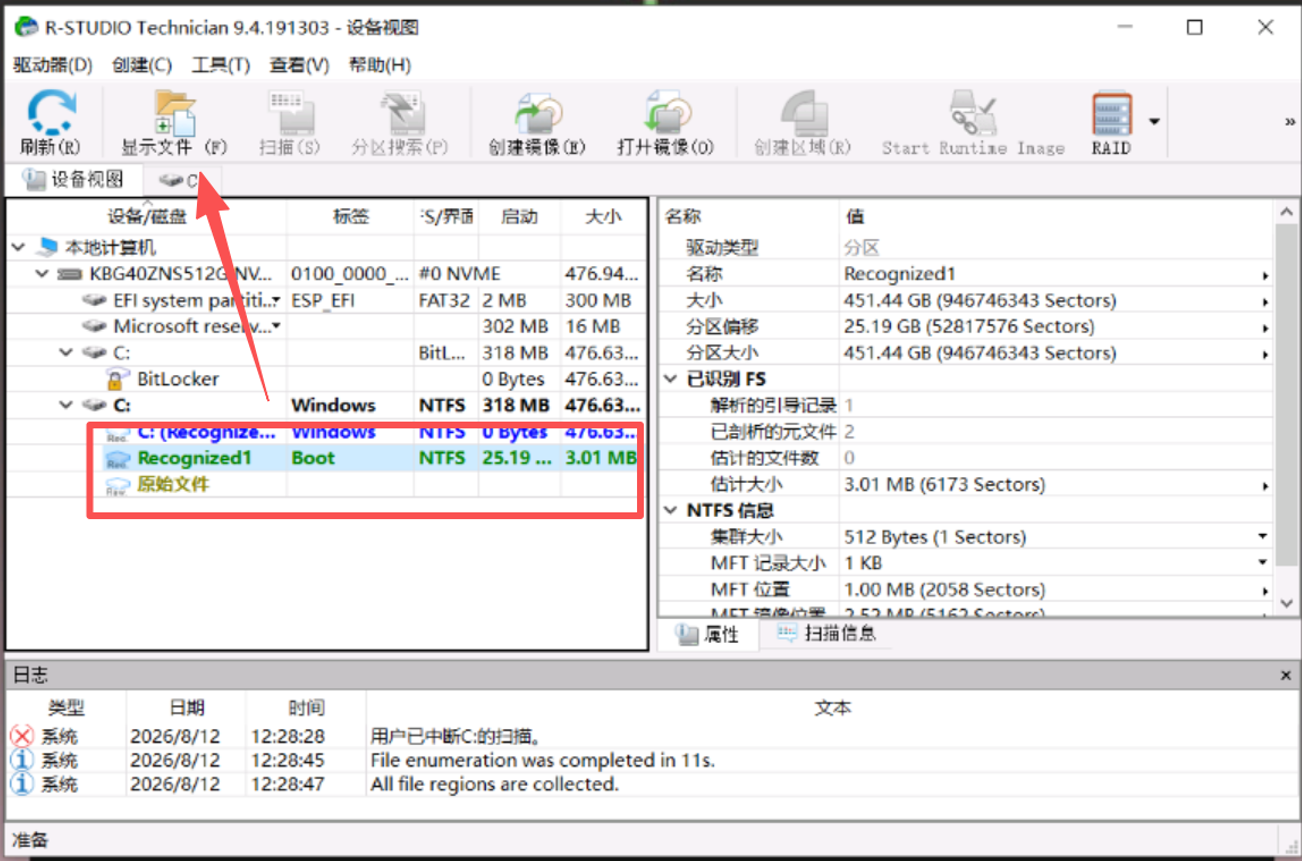The height and width of the screenshot is (861, 1302).
Task: Click the 创建镜像 create image icon
Action: tap(537, 112)
